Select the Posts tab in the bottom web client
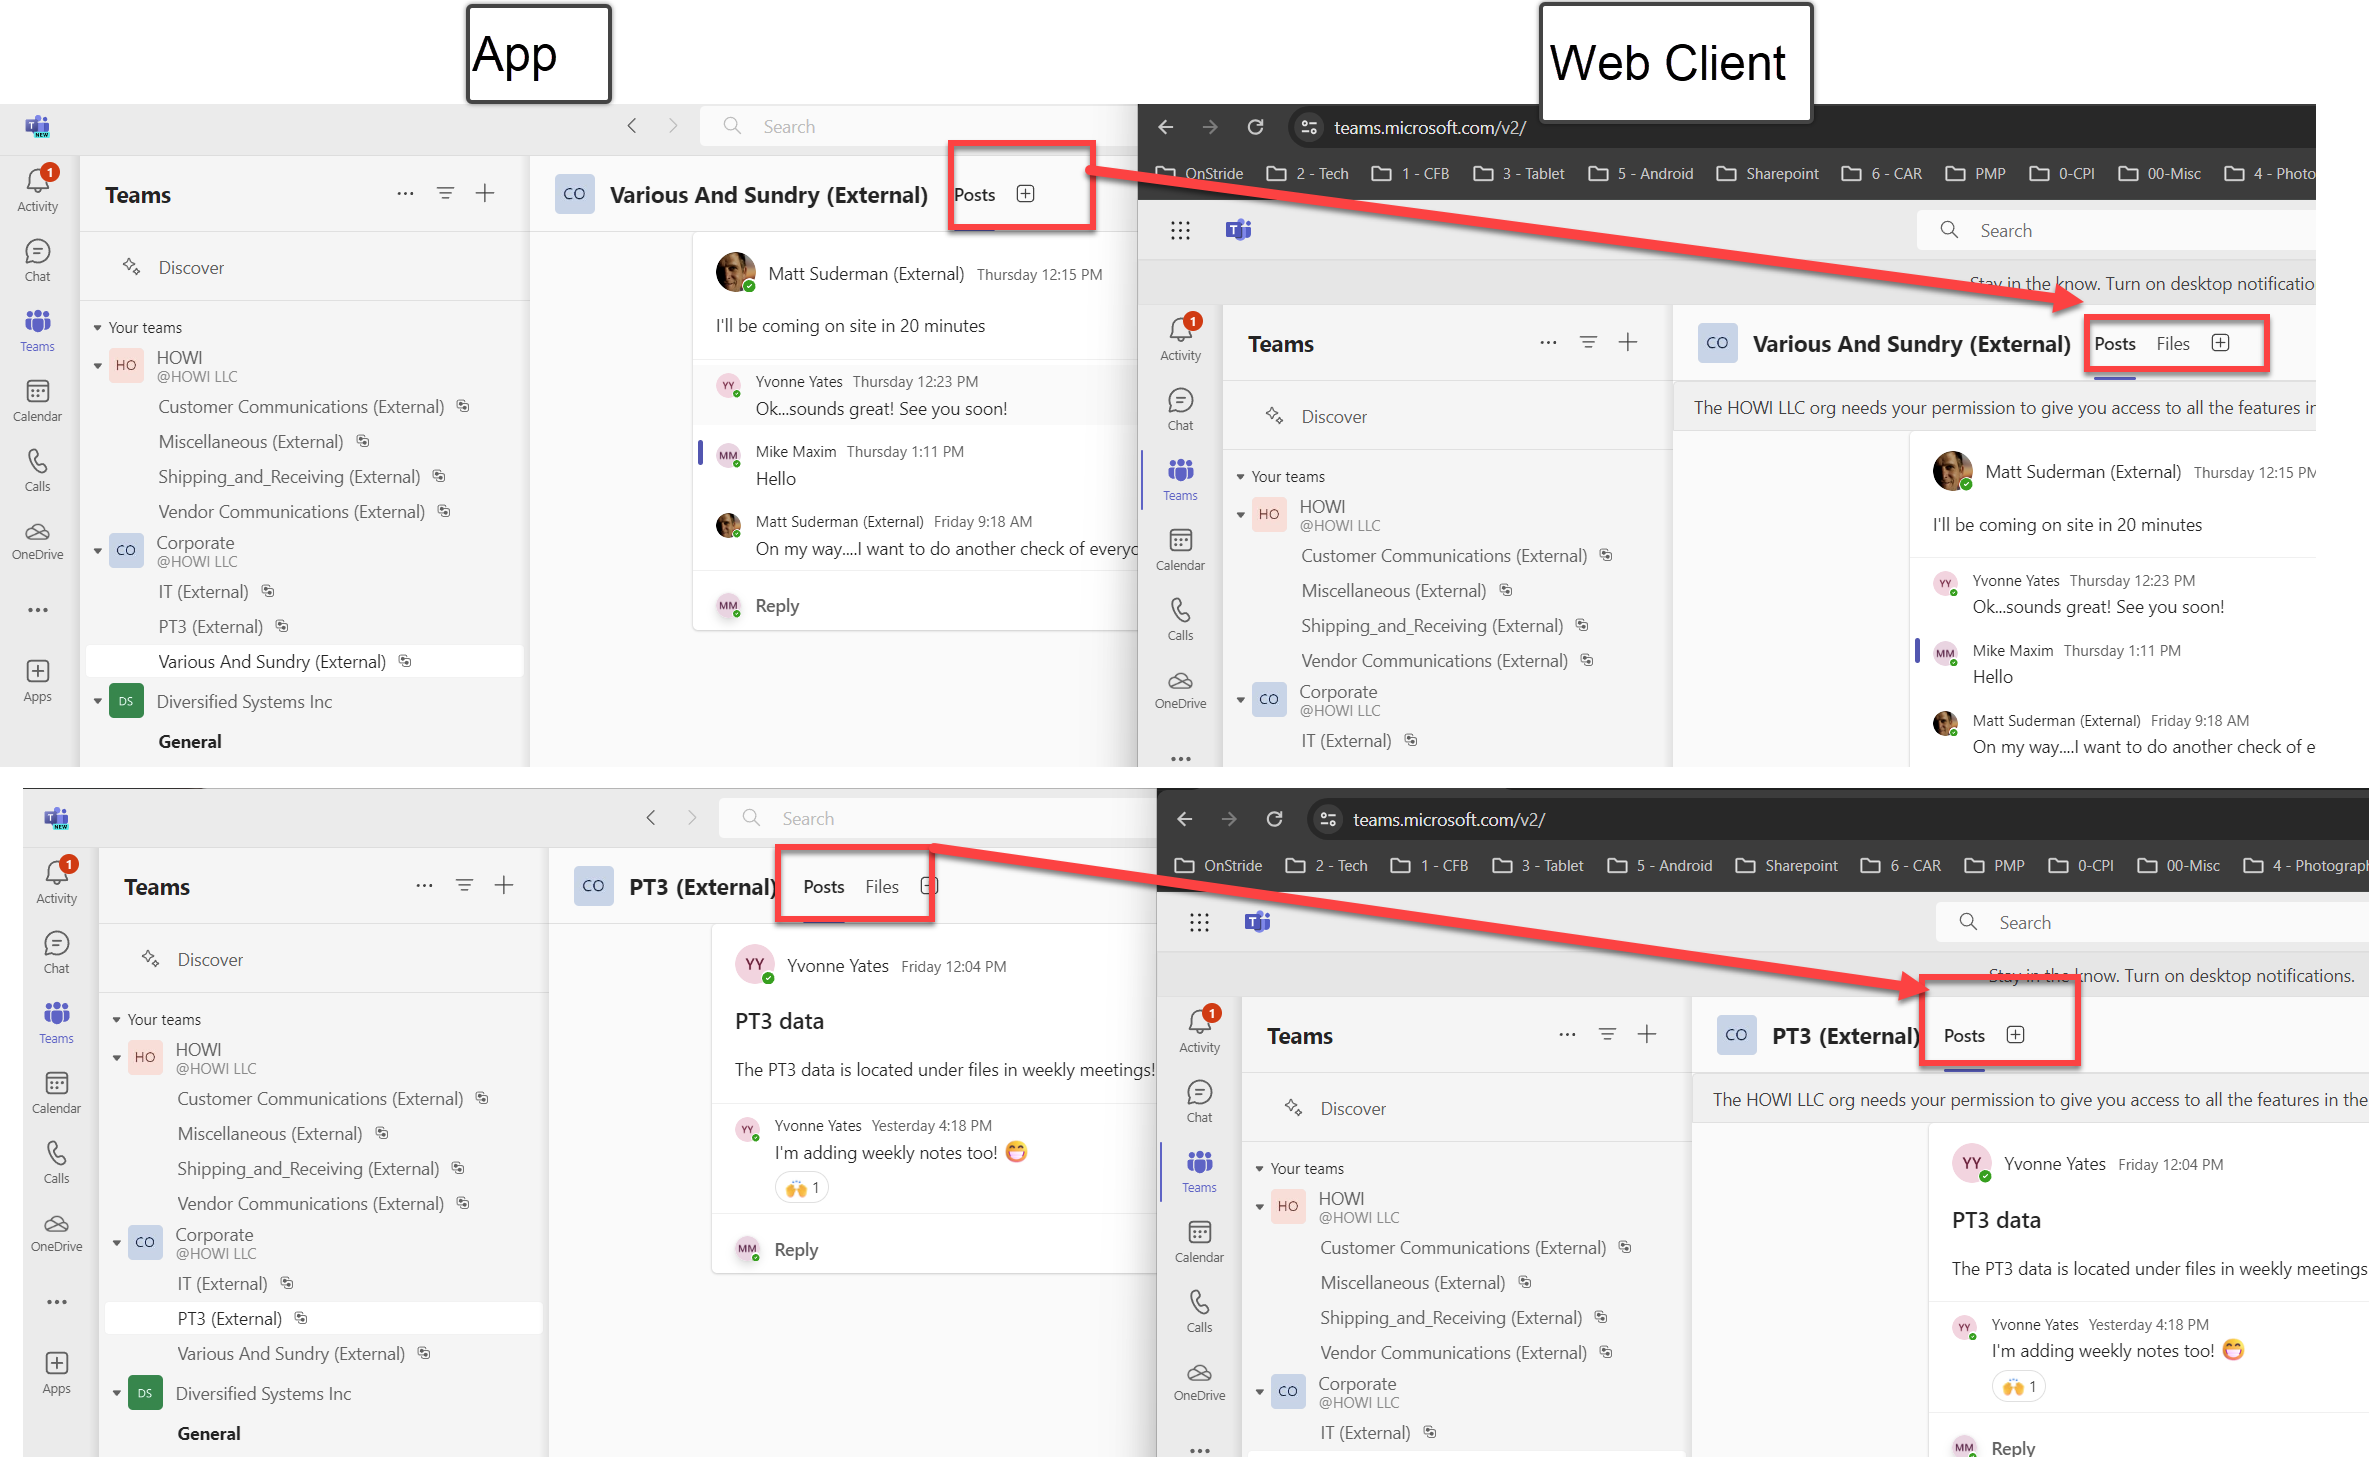This screenshot has height=1457, width=2369. (1964, 1036)
